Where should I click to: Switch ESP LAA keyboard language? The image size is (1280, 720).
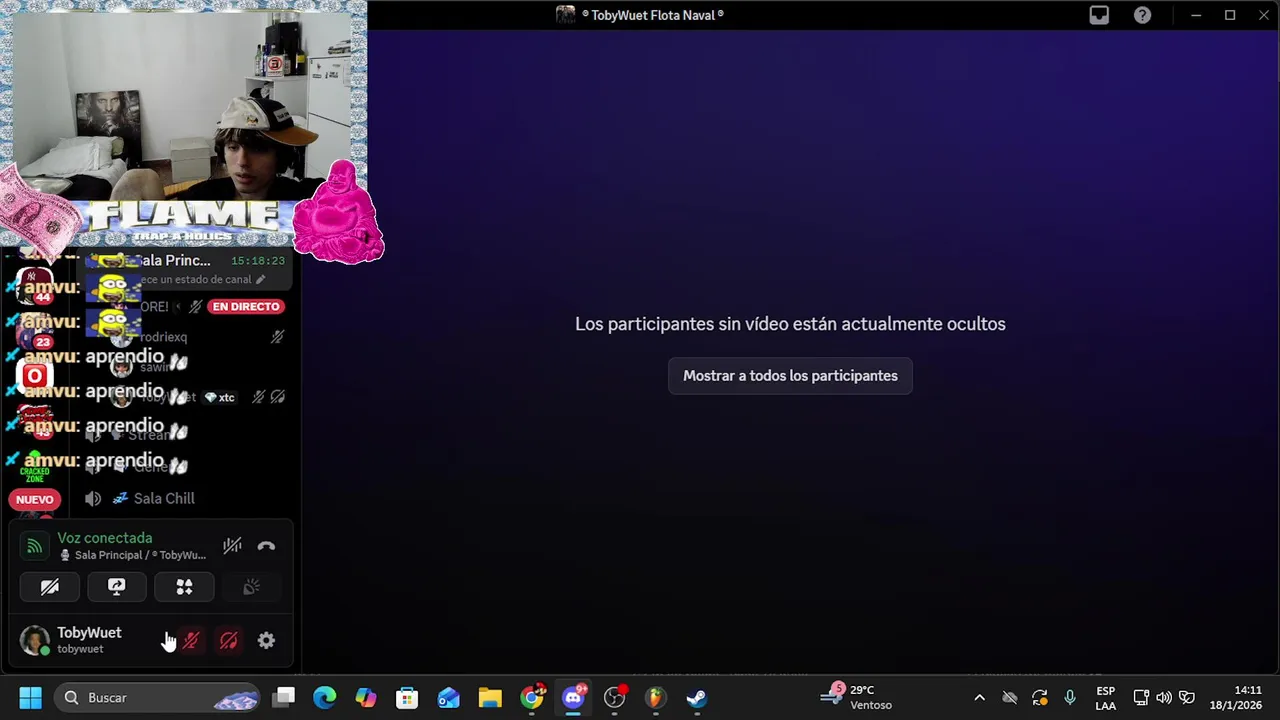click(x=1105, y=698)
